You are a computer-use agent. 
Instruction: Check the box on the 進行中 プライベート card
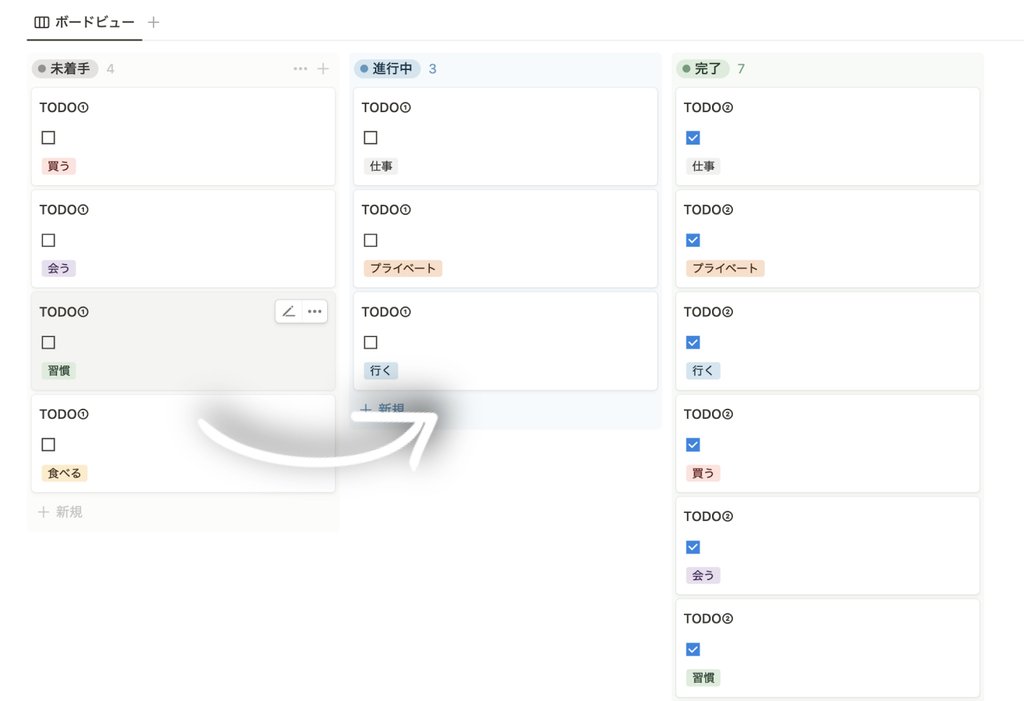(370, 240)
